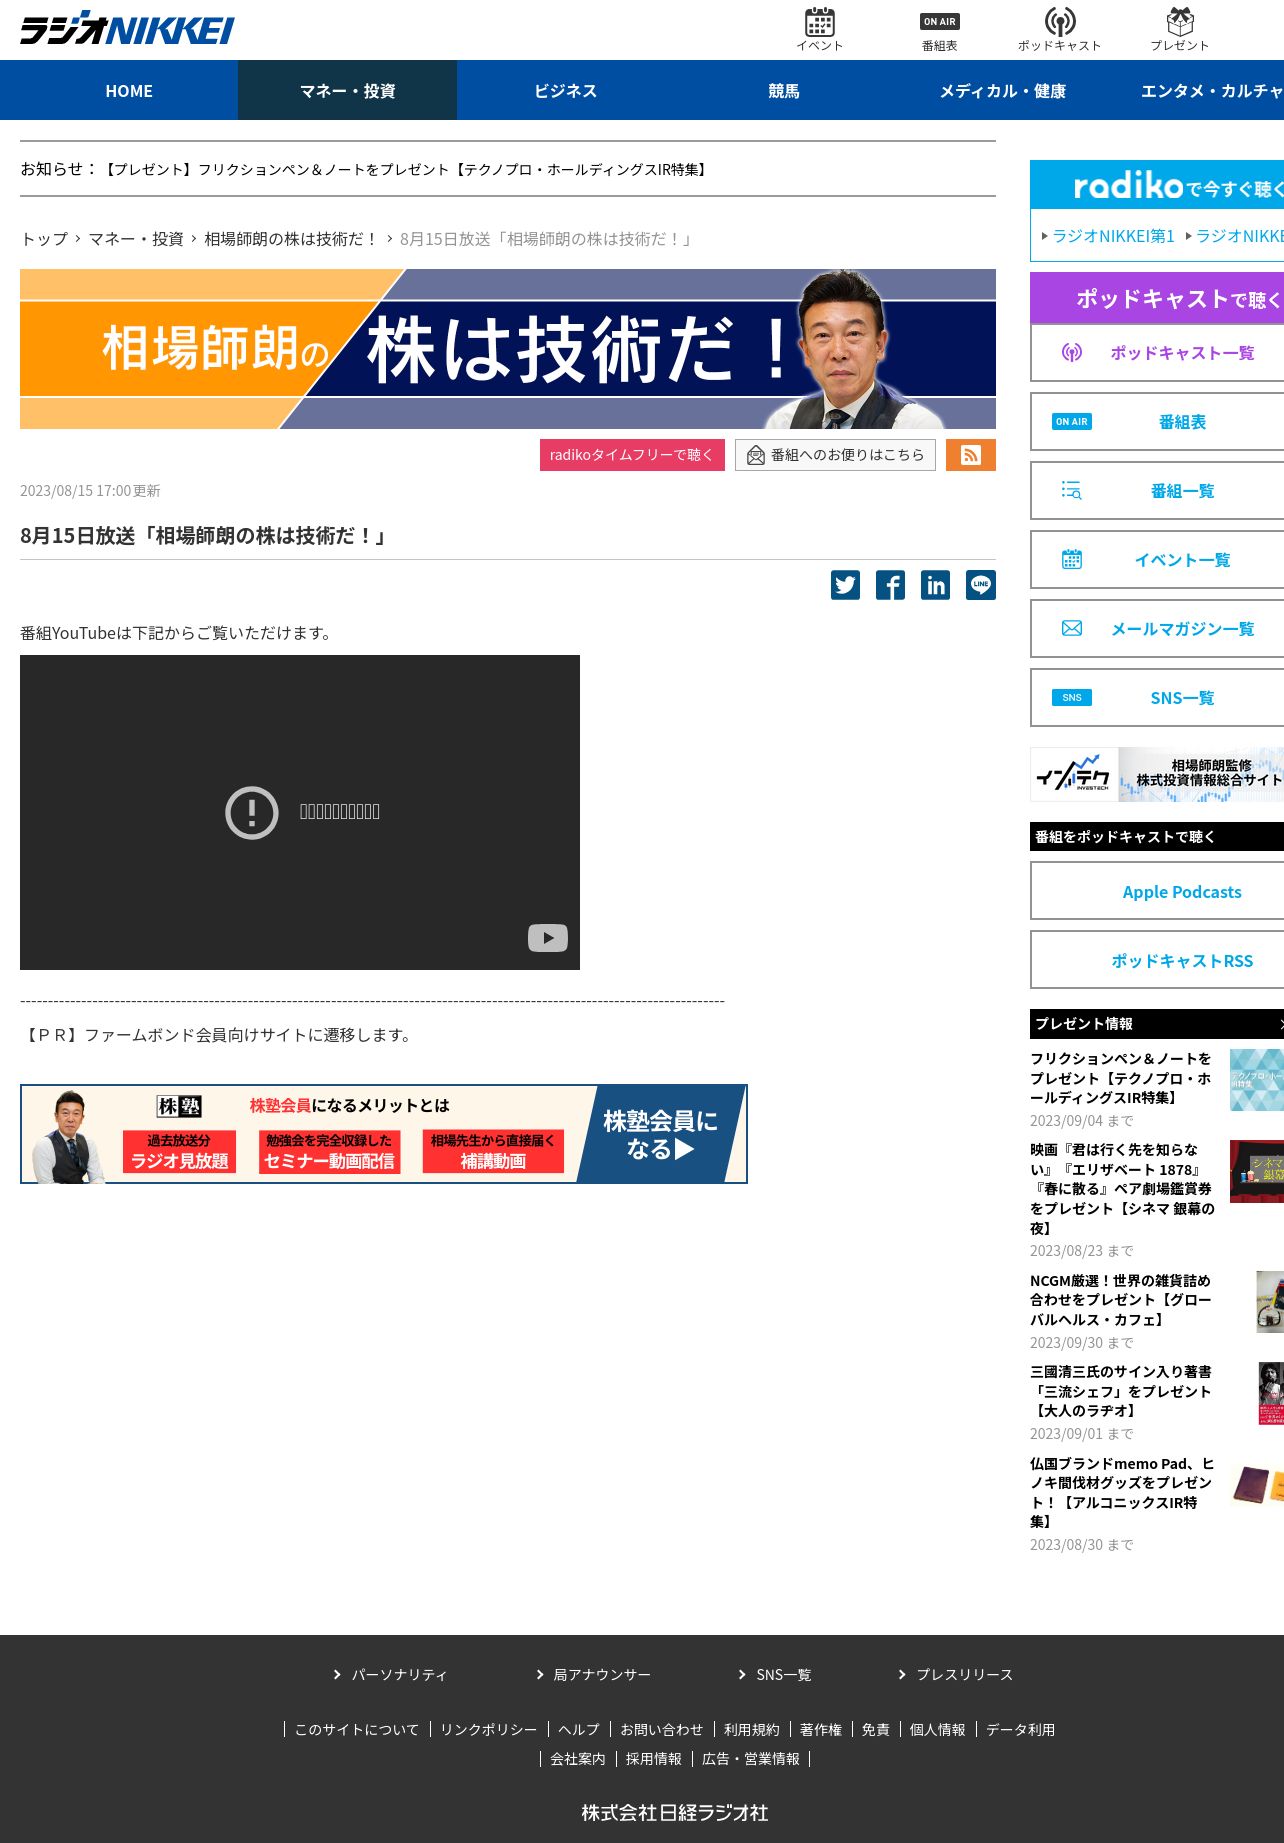
Task: Click the SNS badge beside SNS一覧
Action: (1072, 698)
